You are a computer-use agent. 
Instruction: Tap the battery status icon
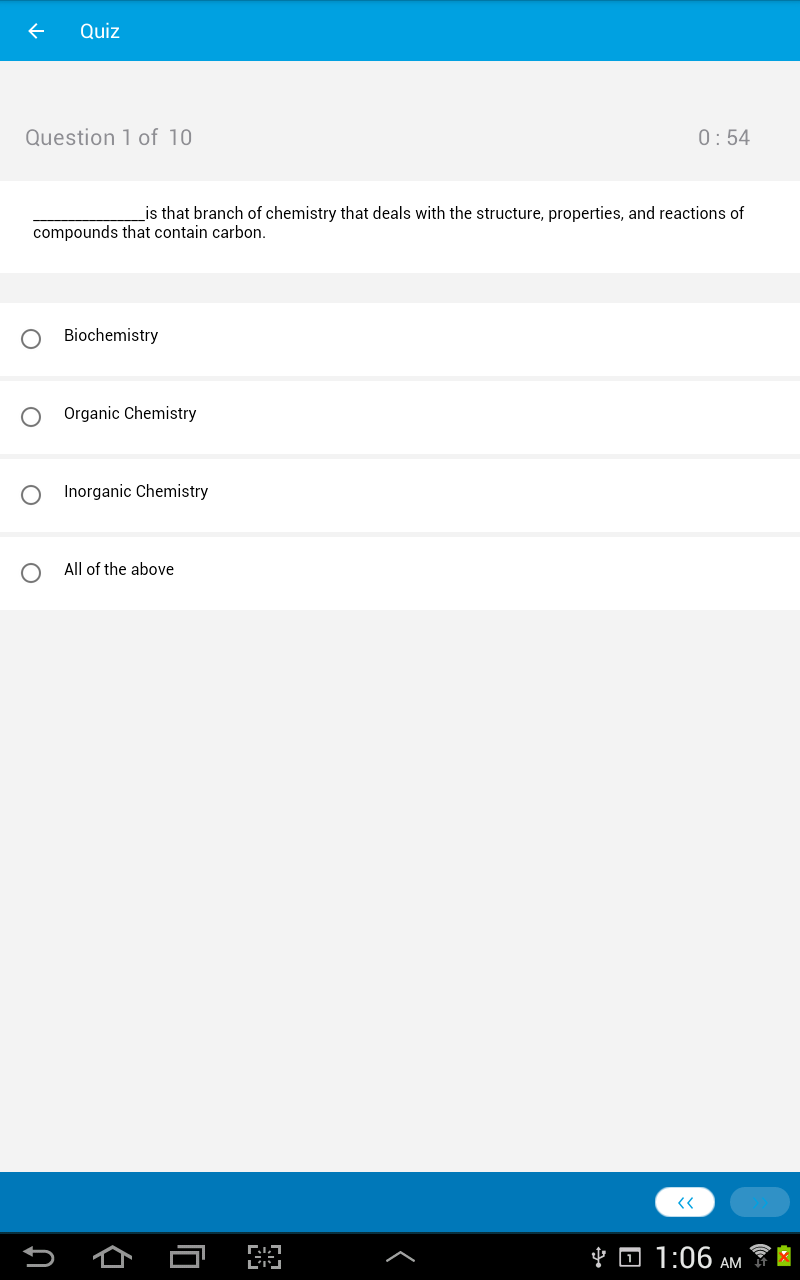tap(784, 1255)
